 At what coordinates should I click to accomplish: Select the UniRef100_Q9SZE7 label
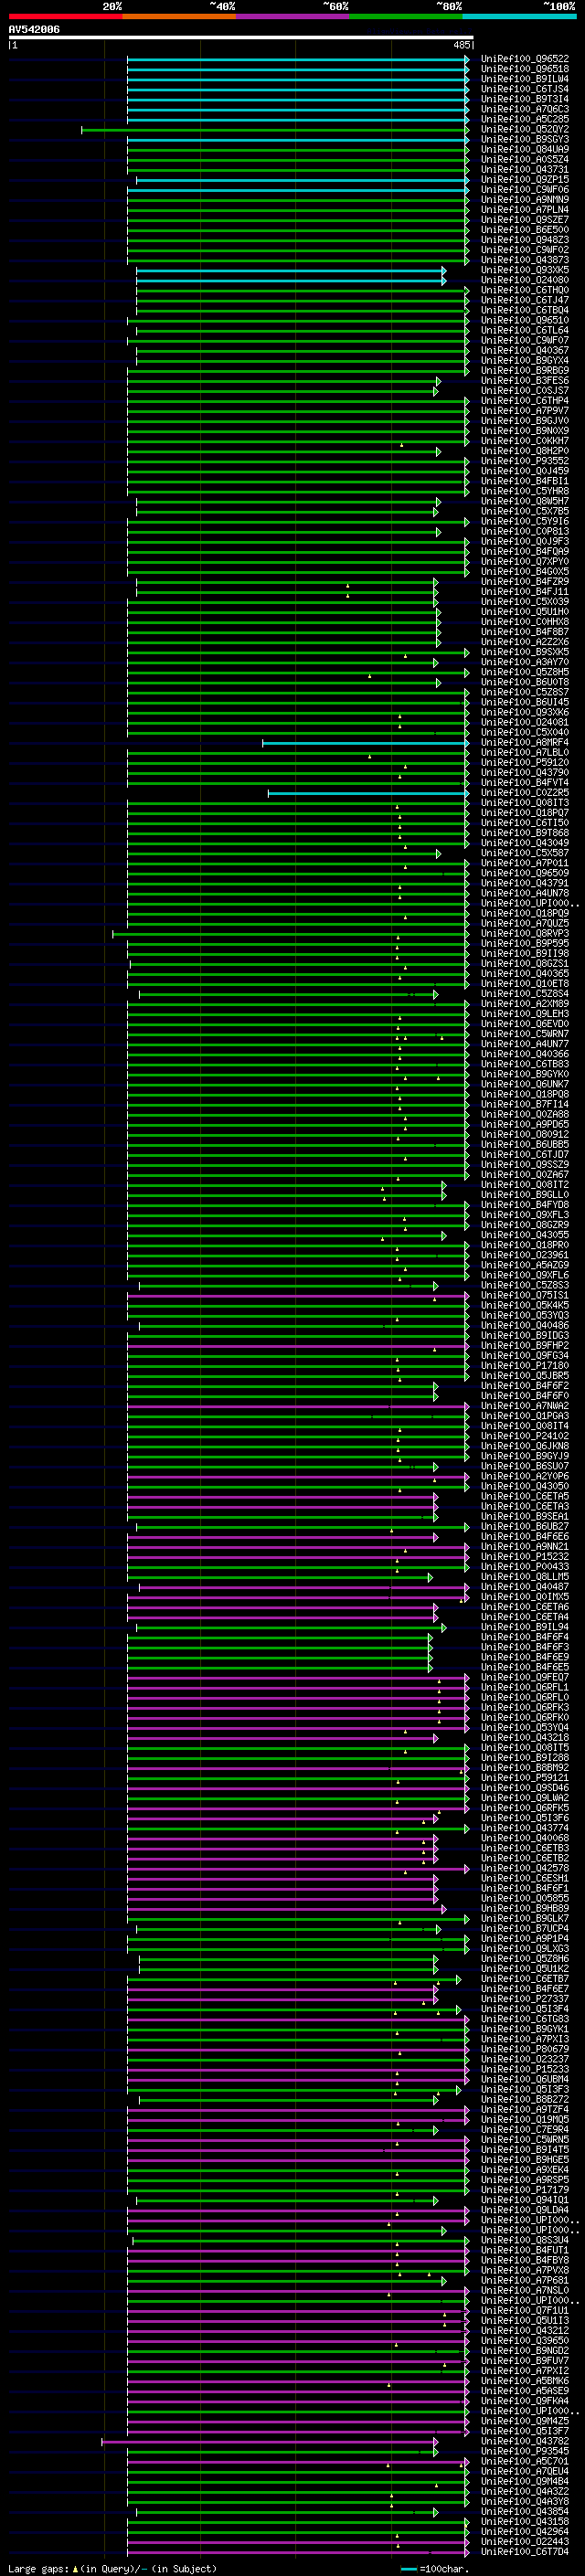(524, 220)
